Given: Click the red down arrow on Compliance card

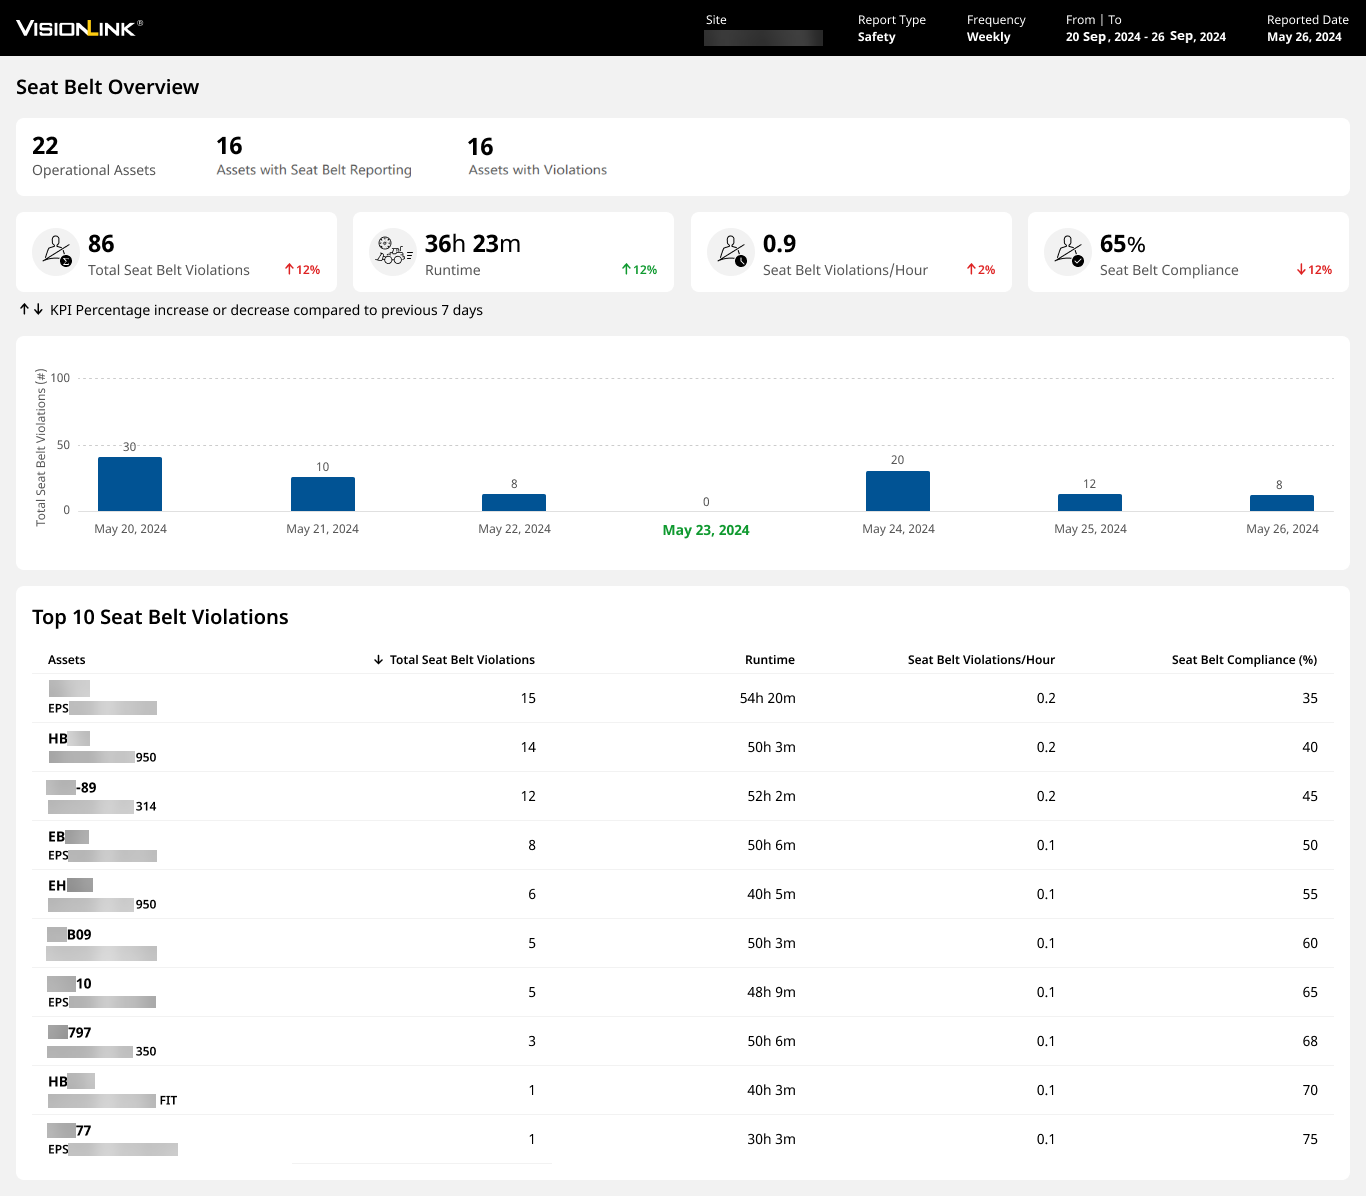Looking at the screenshot, I should [1301, 270].
